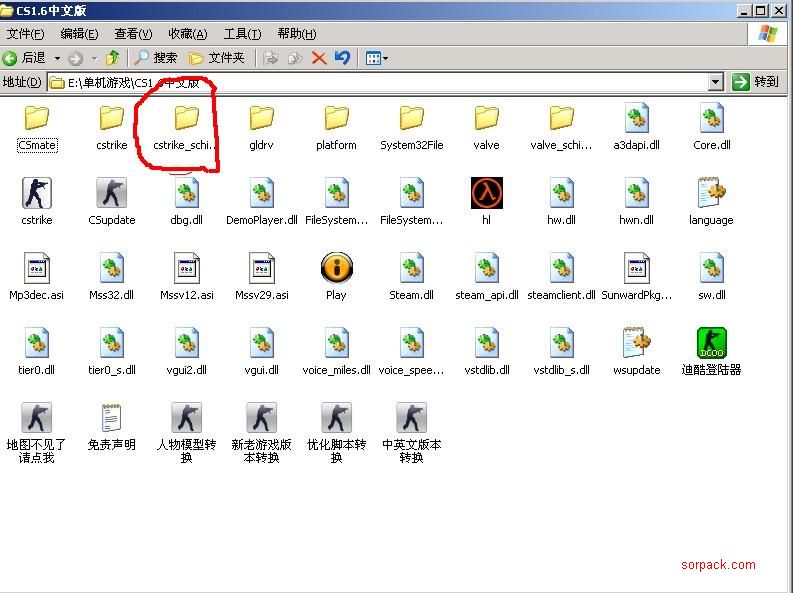Launch the cstrike application icon
This screenshot has width=793, height=593.
pyautogui.click(x=37, y=194)
